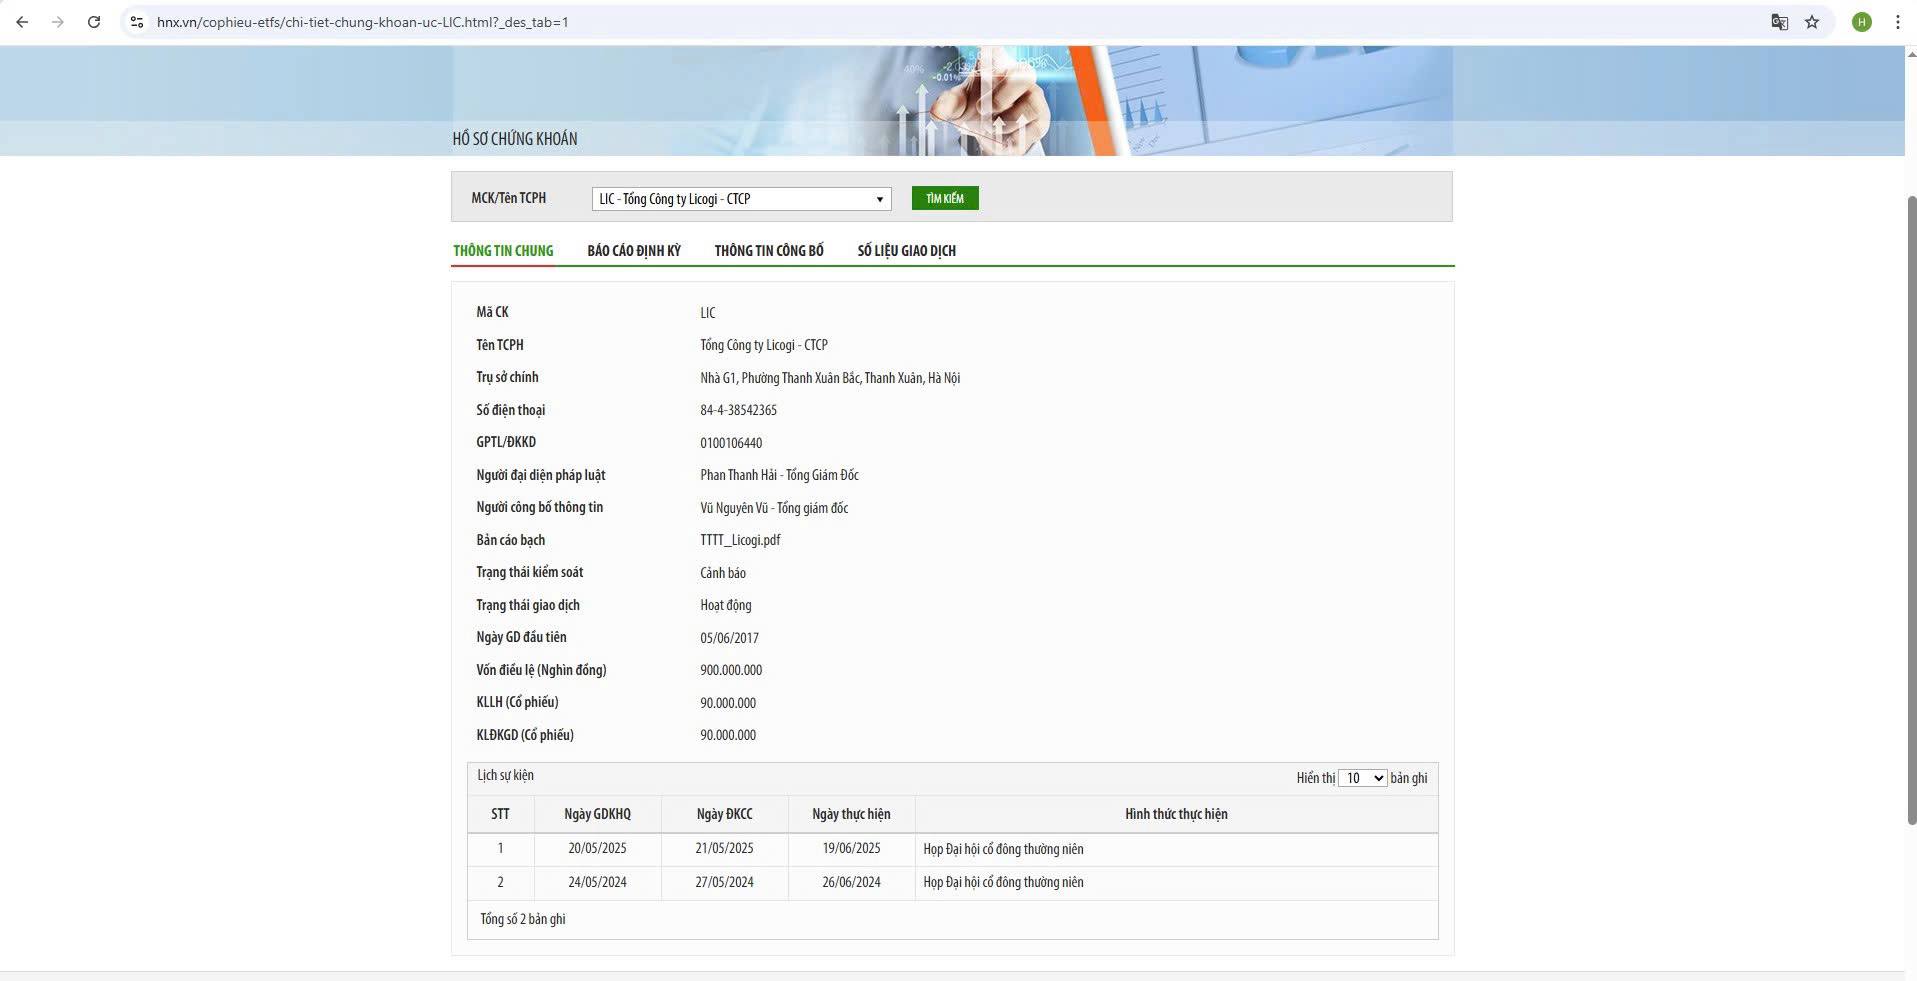Click the first trading date 05/06/2017
The width and height of the screenshot is (1917, 981).
pyautogui.click(x=729, y=638)
